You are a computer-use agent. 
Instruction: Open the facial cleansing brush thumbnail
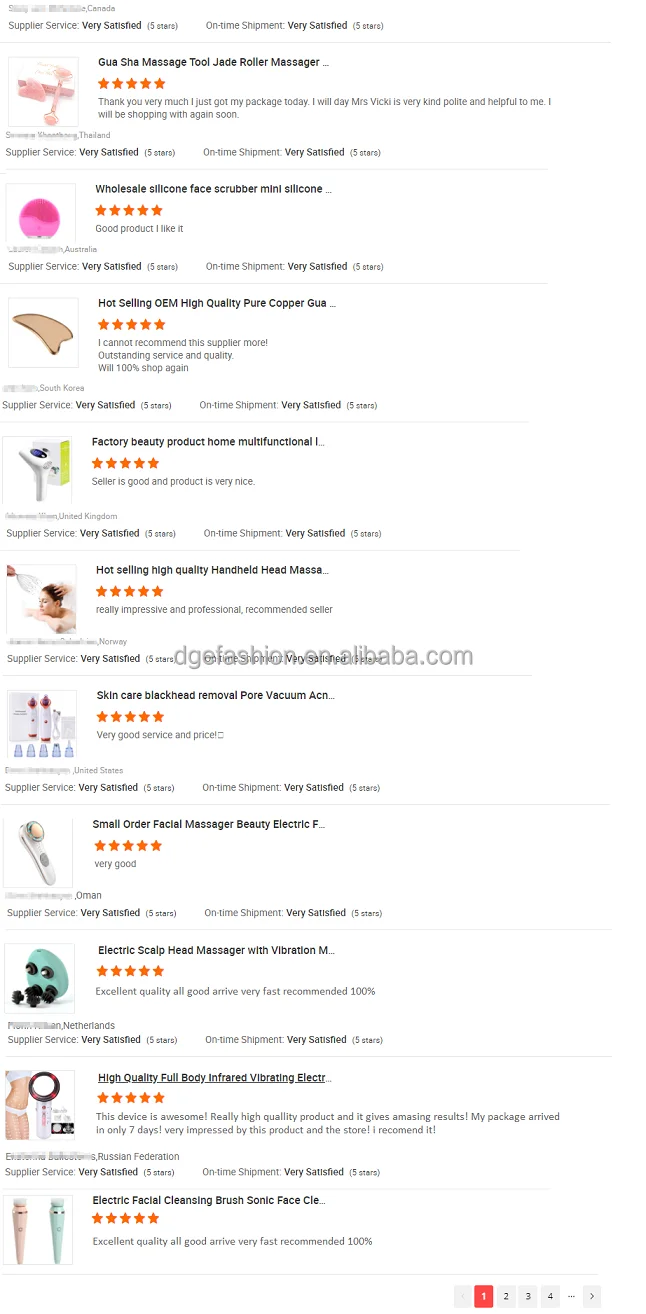[x=38, y=1230]
